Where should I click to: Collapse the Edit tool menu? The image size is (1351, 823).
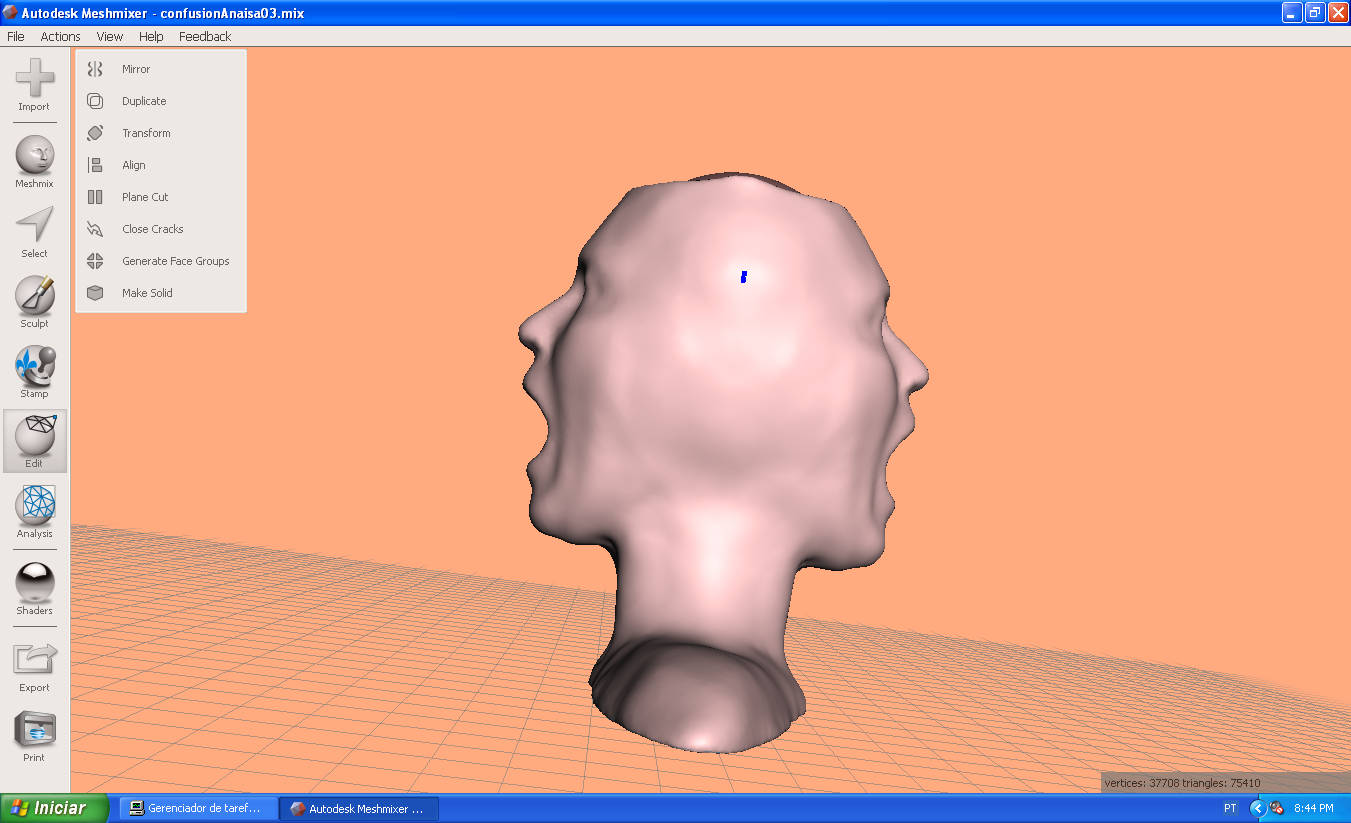coord(34,441)
